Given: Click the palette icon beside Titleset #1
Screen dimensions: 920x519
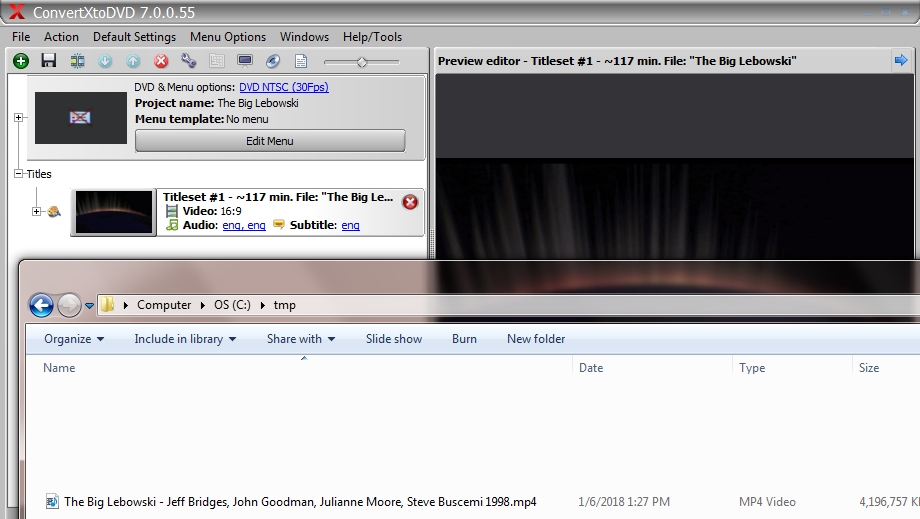Looking at the screenshot, I should coord(54,212).
